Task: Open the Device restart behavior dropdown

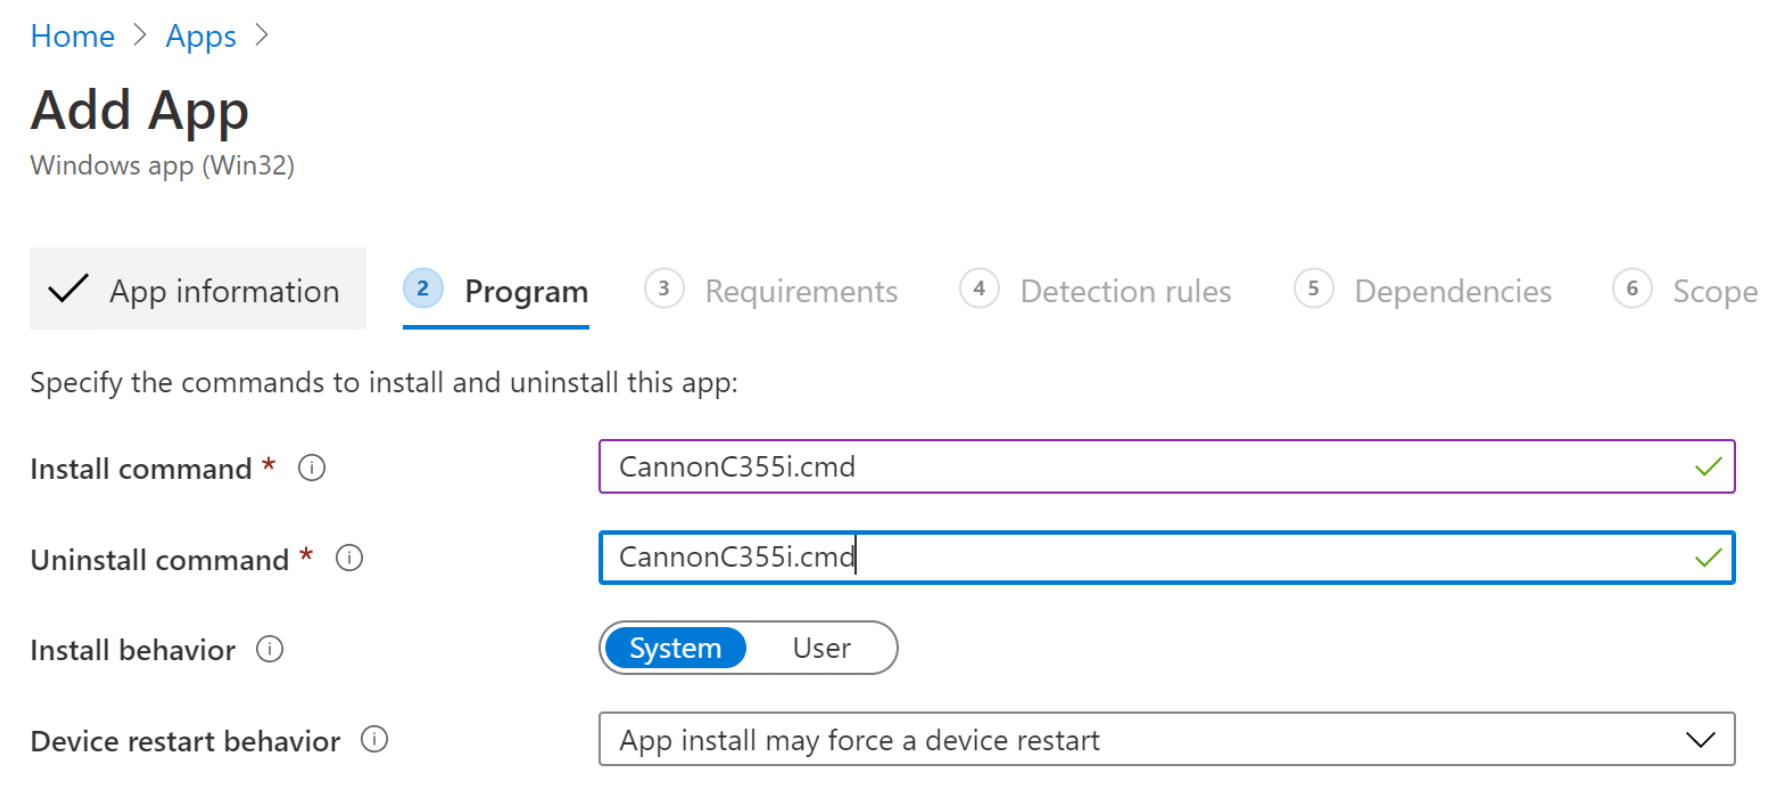Action: coord(1700,740)
